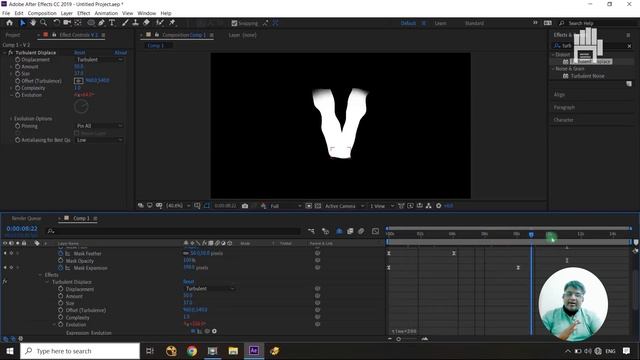Clear the effects search field with X
640x360 pixels.
[629, 46]
